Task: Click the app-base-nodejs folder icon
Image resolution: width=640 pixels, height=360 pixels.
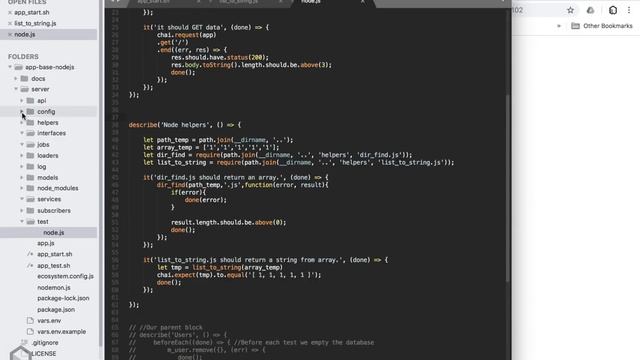Action: (x=18, y=67)
